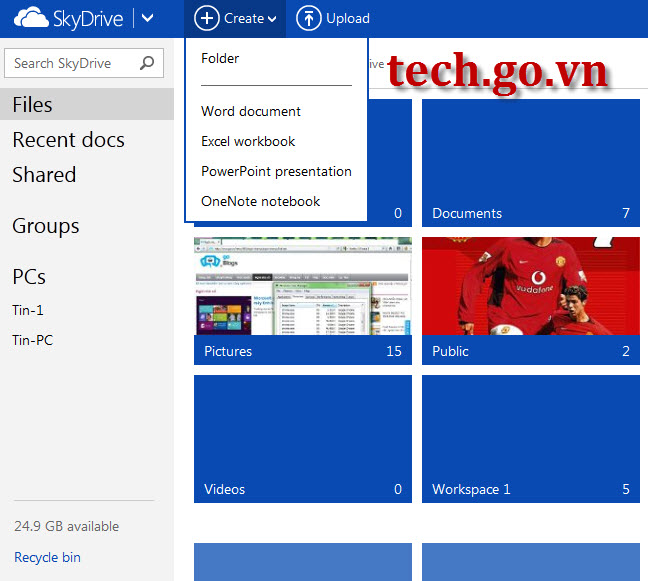Screen dimensions: 648x581
Task: Open the Workspace 1 folder tile
Action: click(x=531, y=439)
